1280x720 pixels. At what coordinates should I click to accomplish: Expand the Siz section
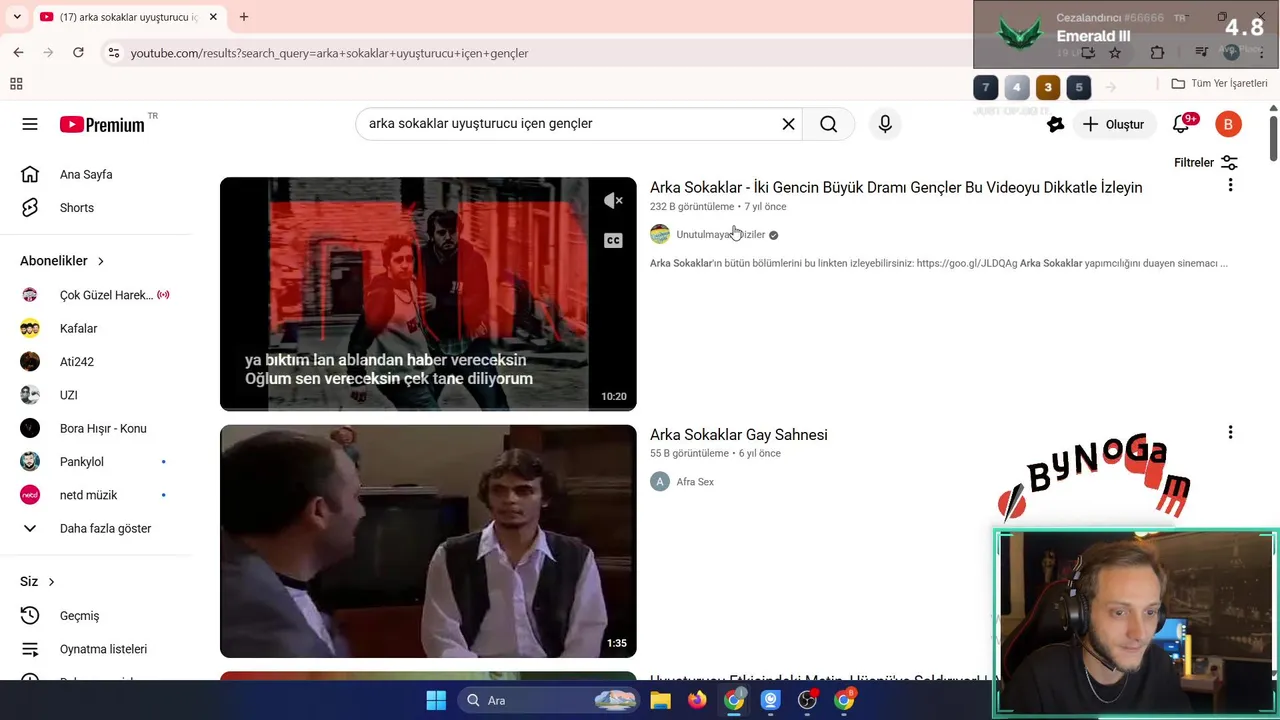click(38, 582)
